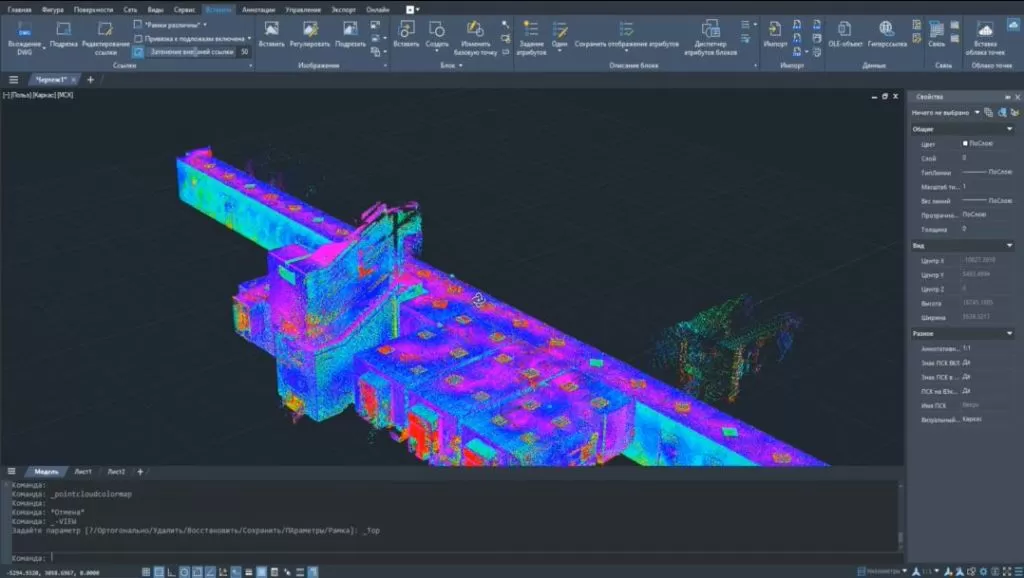Toggle grid display in status bar
Screen dimensions: 1024x578
point(146,572)
